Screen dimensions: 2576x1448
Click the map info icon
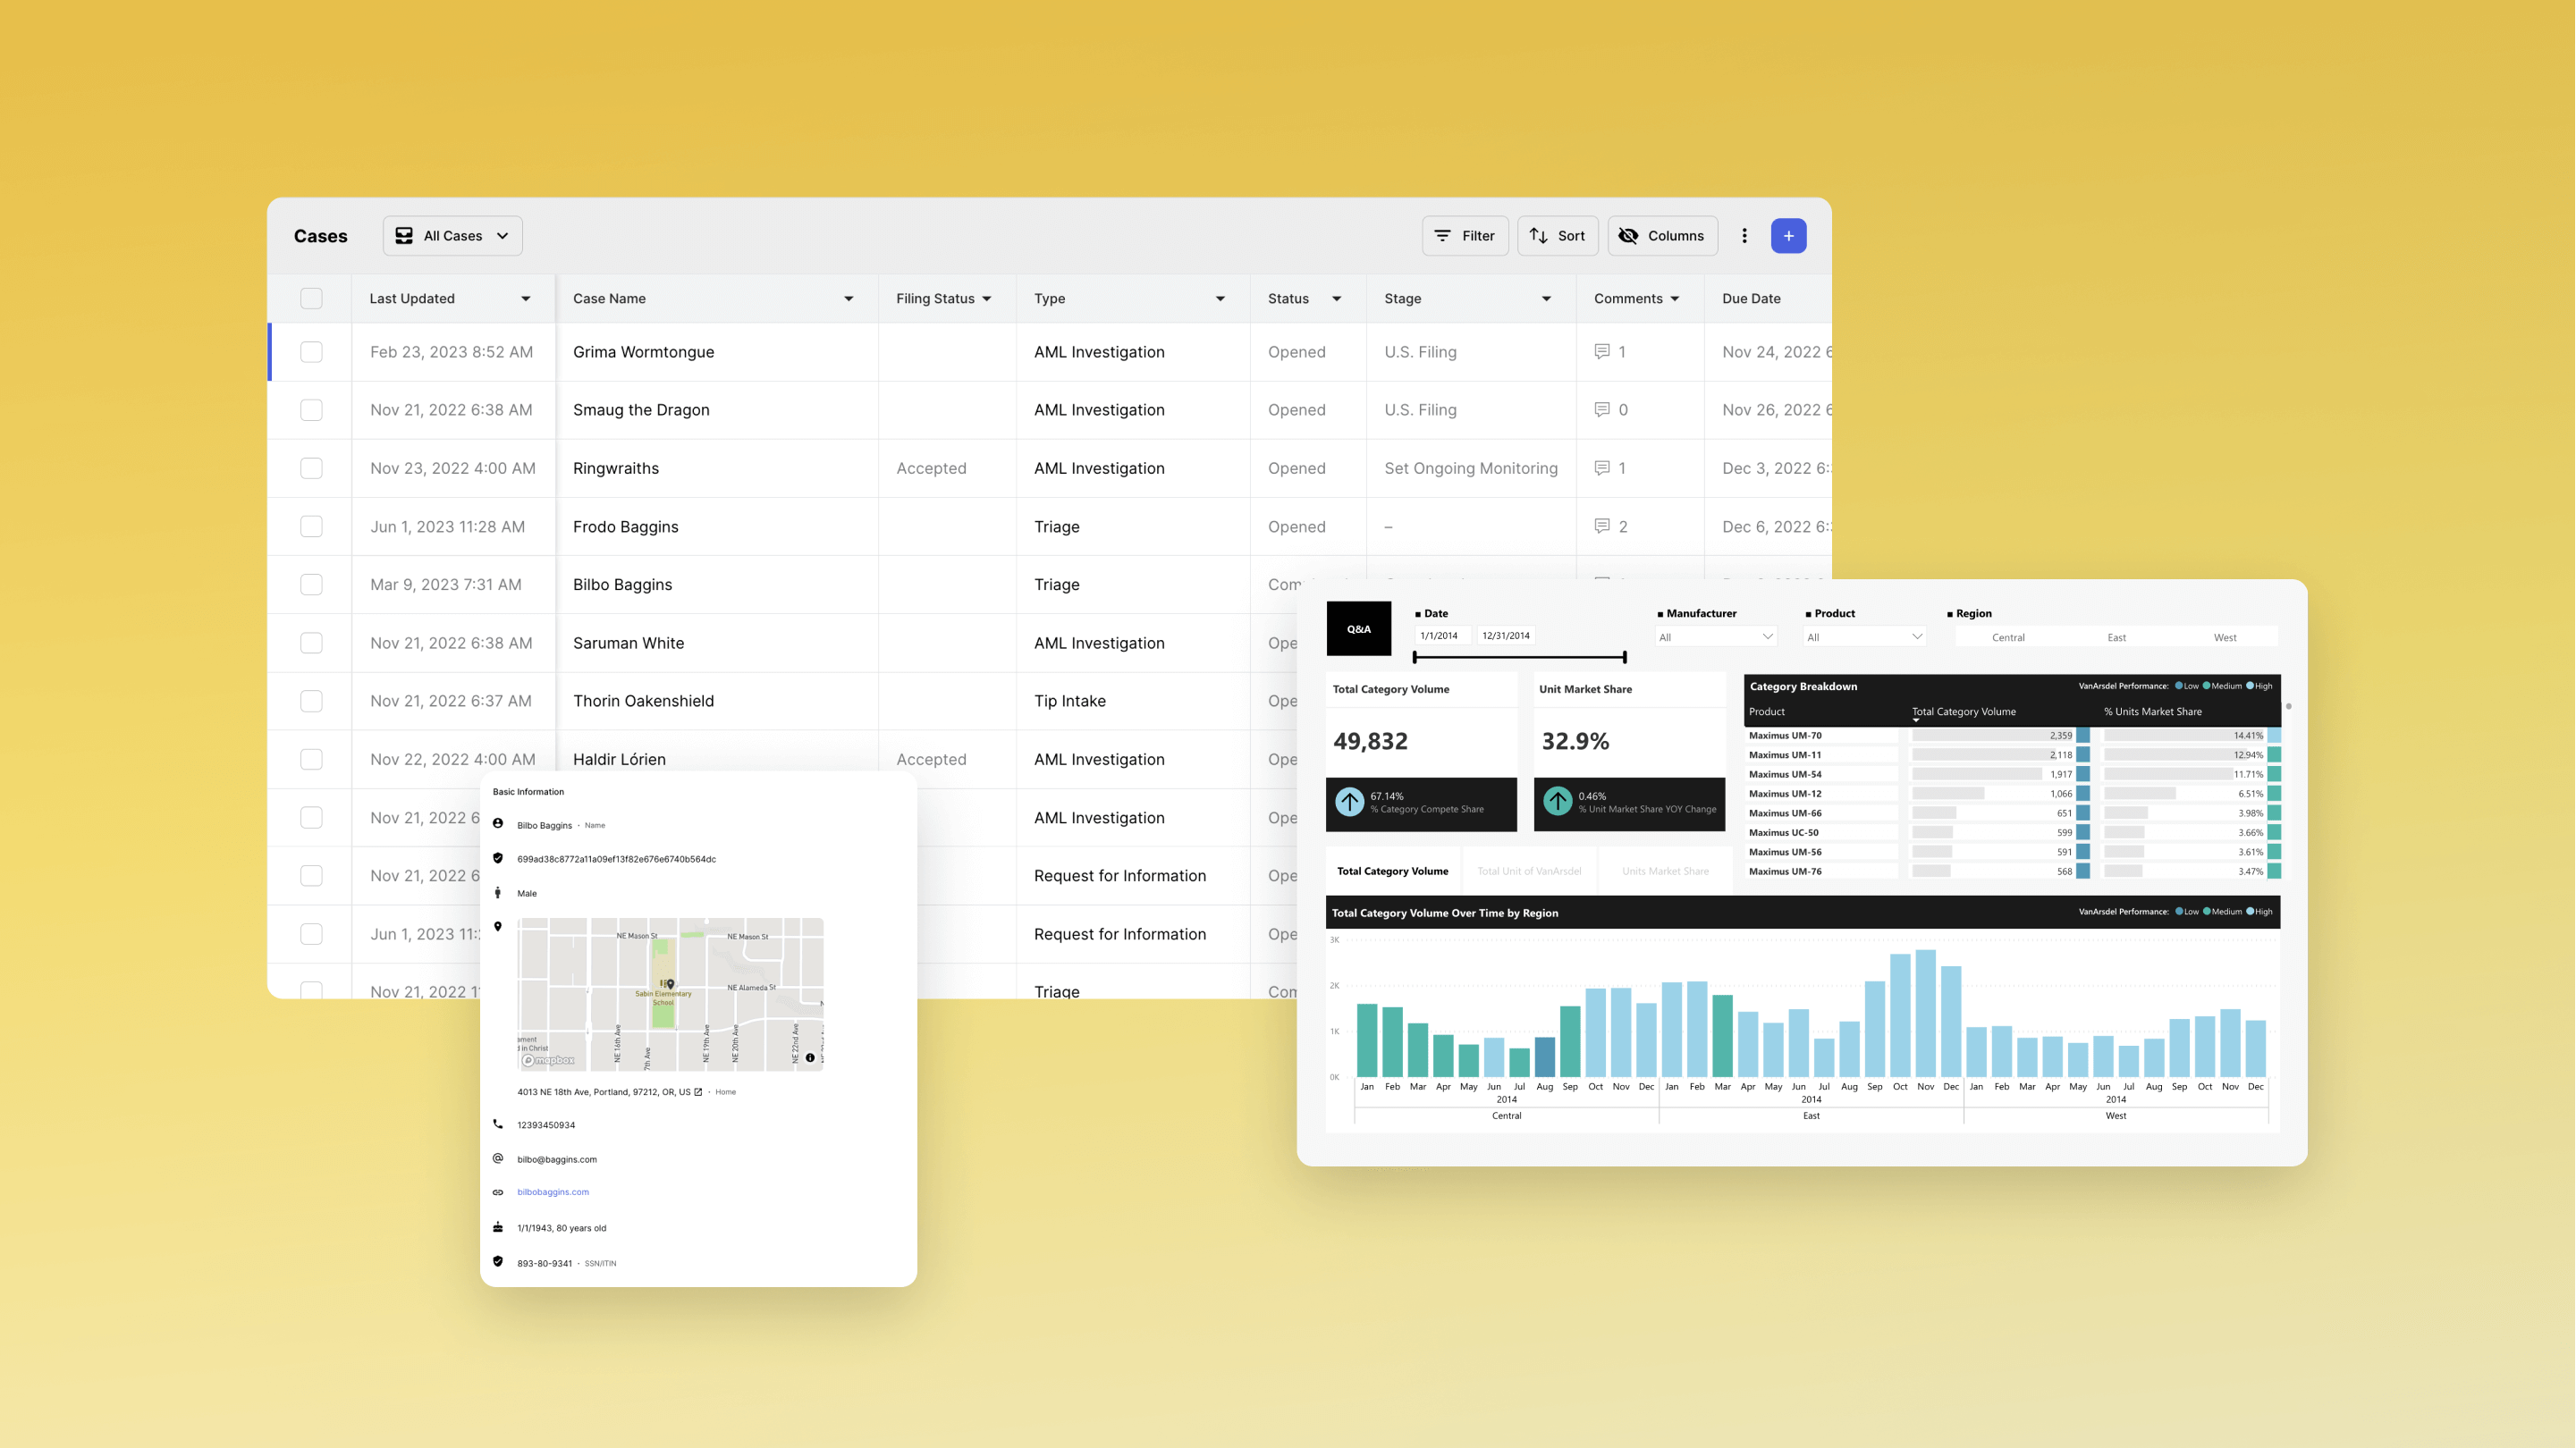(810, 1058)
